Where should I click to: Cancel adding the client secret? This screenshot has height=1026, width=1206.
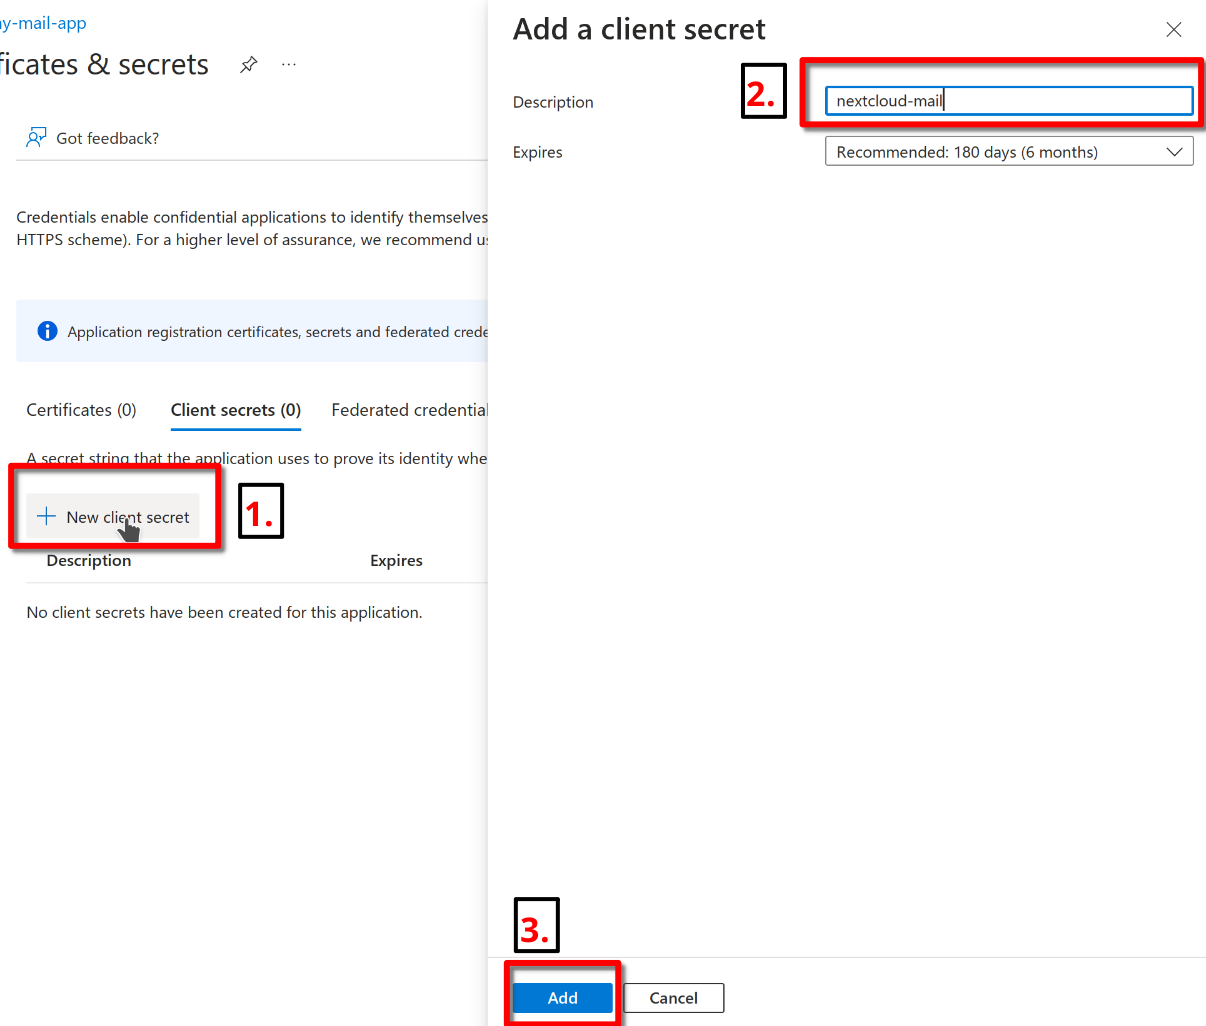(673, 998)
